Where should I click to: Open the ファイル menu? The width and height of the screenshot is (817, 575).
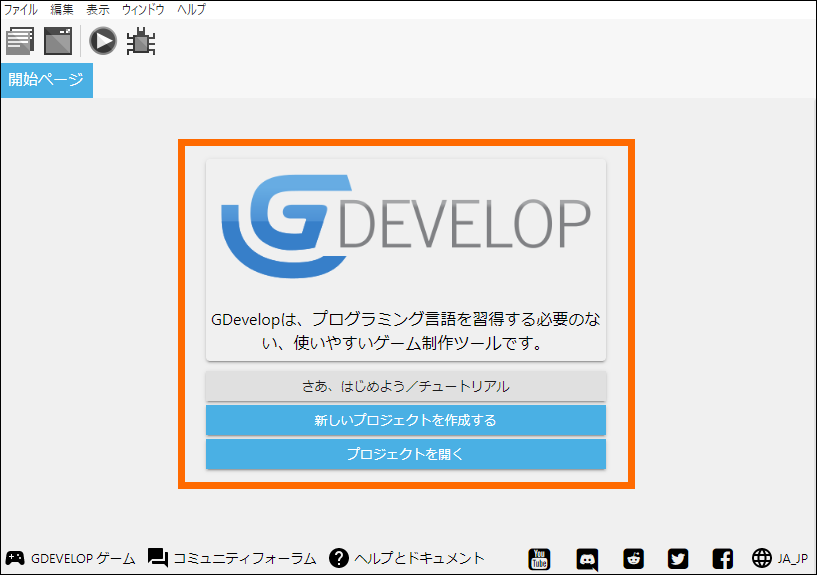coord(21,9)
